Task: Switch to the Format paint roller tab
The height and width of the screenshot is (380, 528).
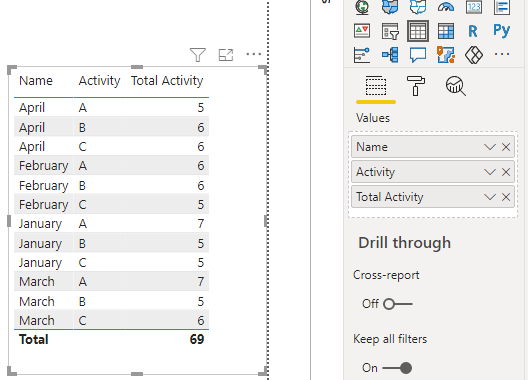Action: pyautogui.click(x=416, y=86)
